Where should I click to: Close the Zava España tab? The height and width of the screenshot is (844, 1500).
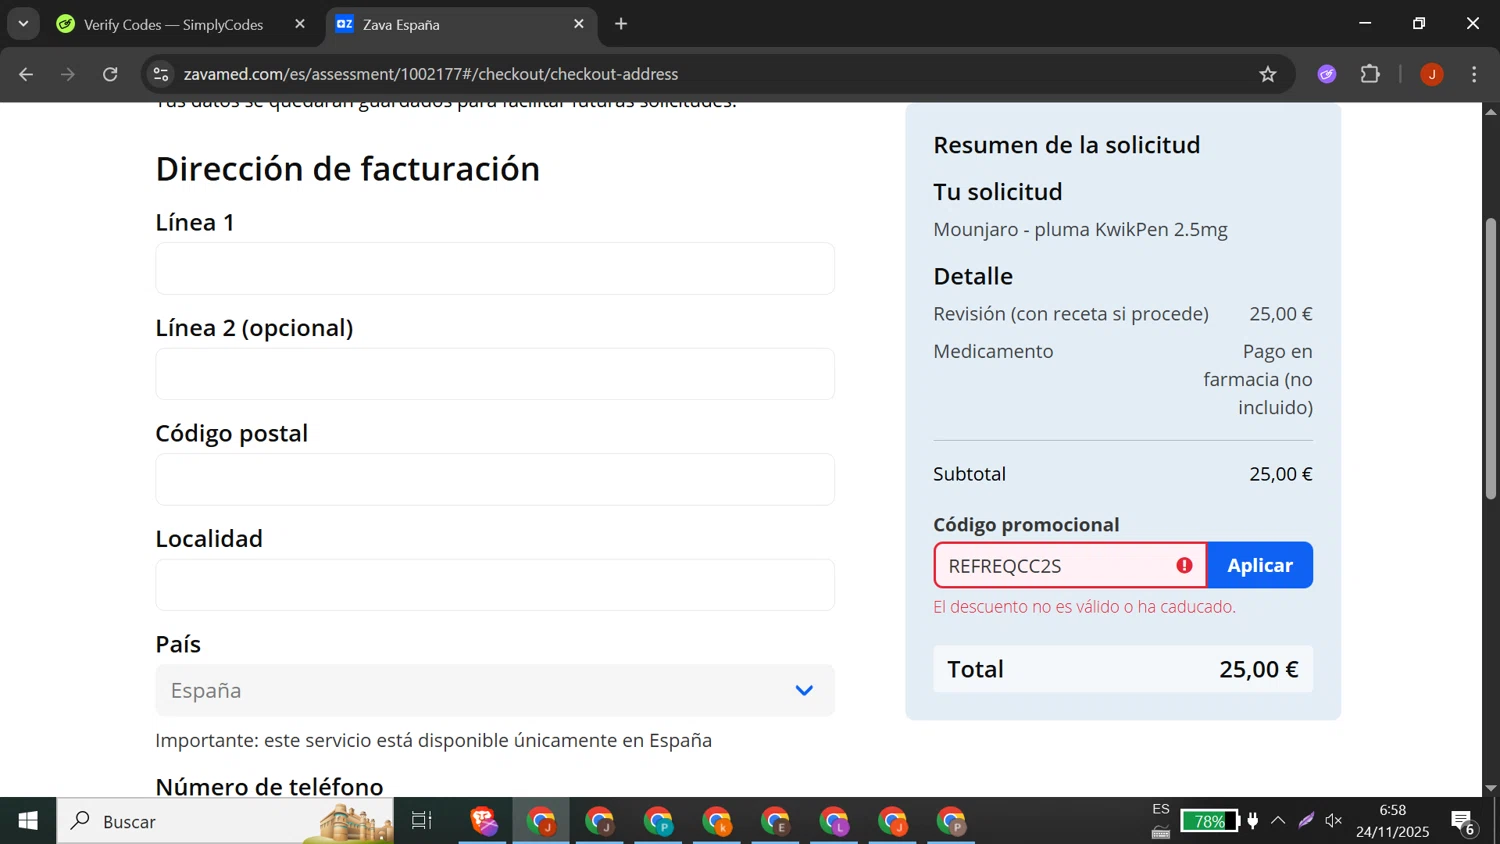(x=579, y=24)
